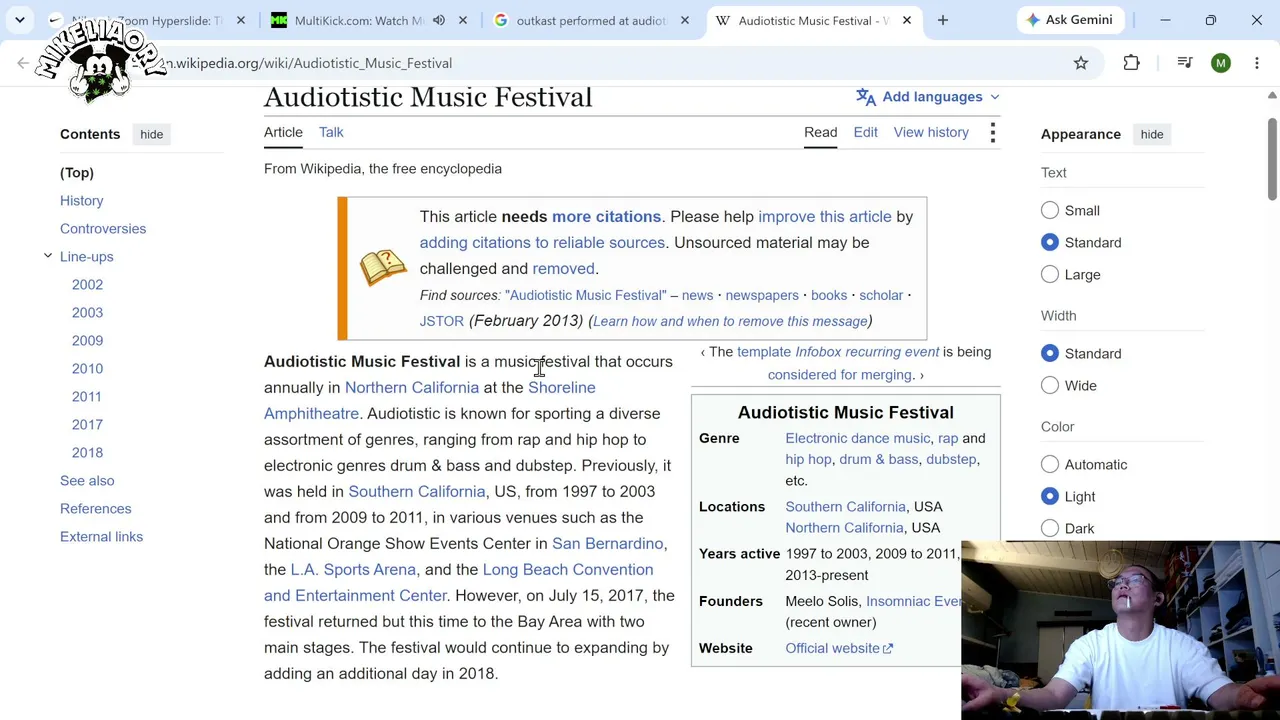
Task: Open the Add languages dropdown
Action: click(927, 97)
